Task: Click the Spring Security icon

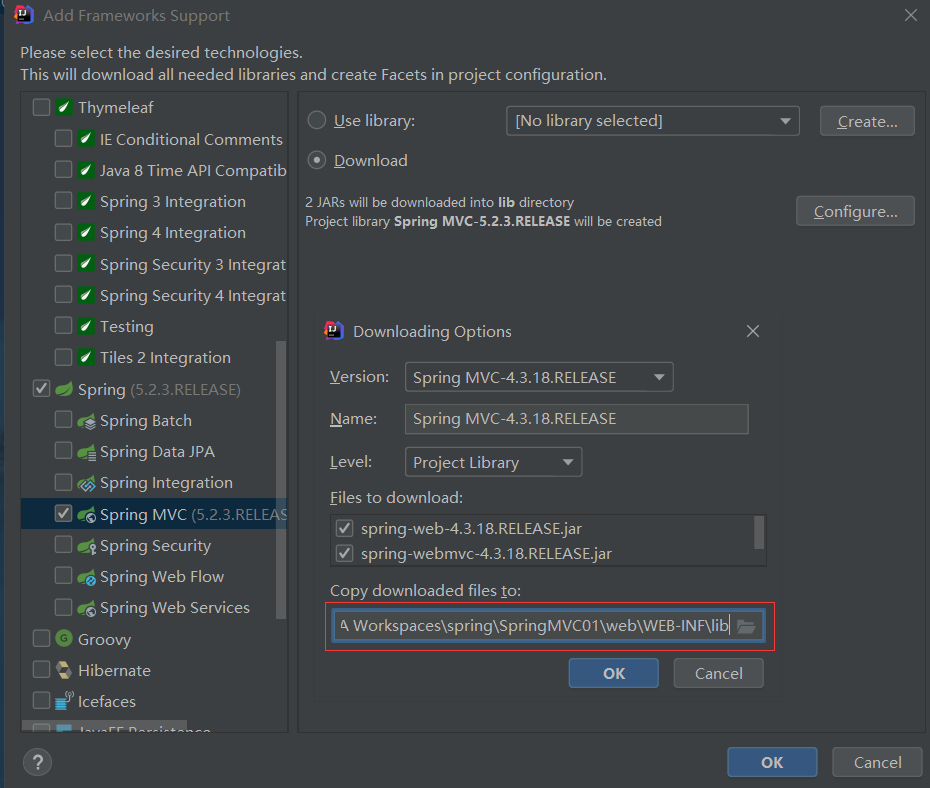Action: [87, 545]
